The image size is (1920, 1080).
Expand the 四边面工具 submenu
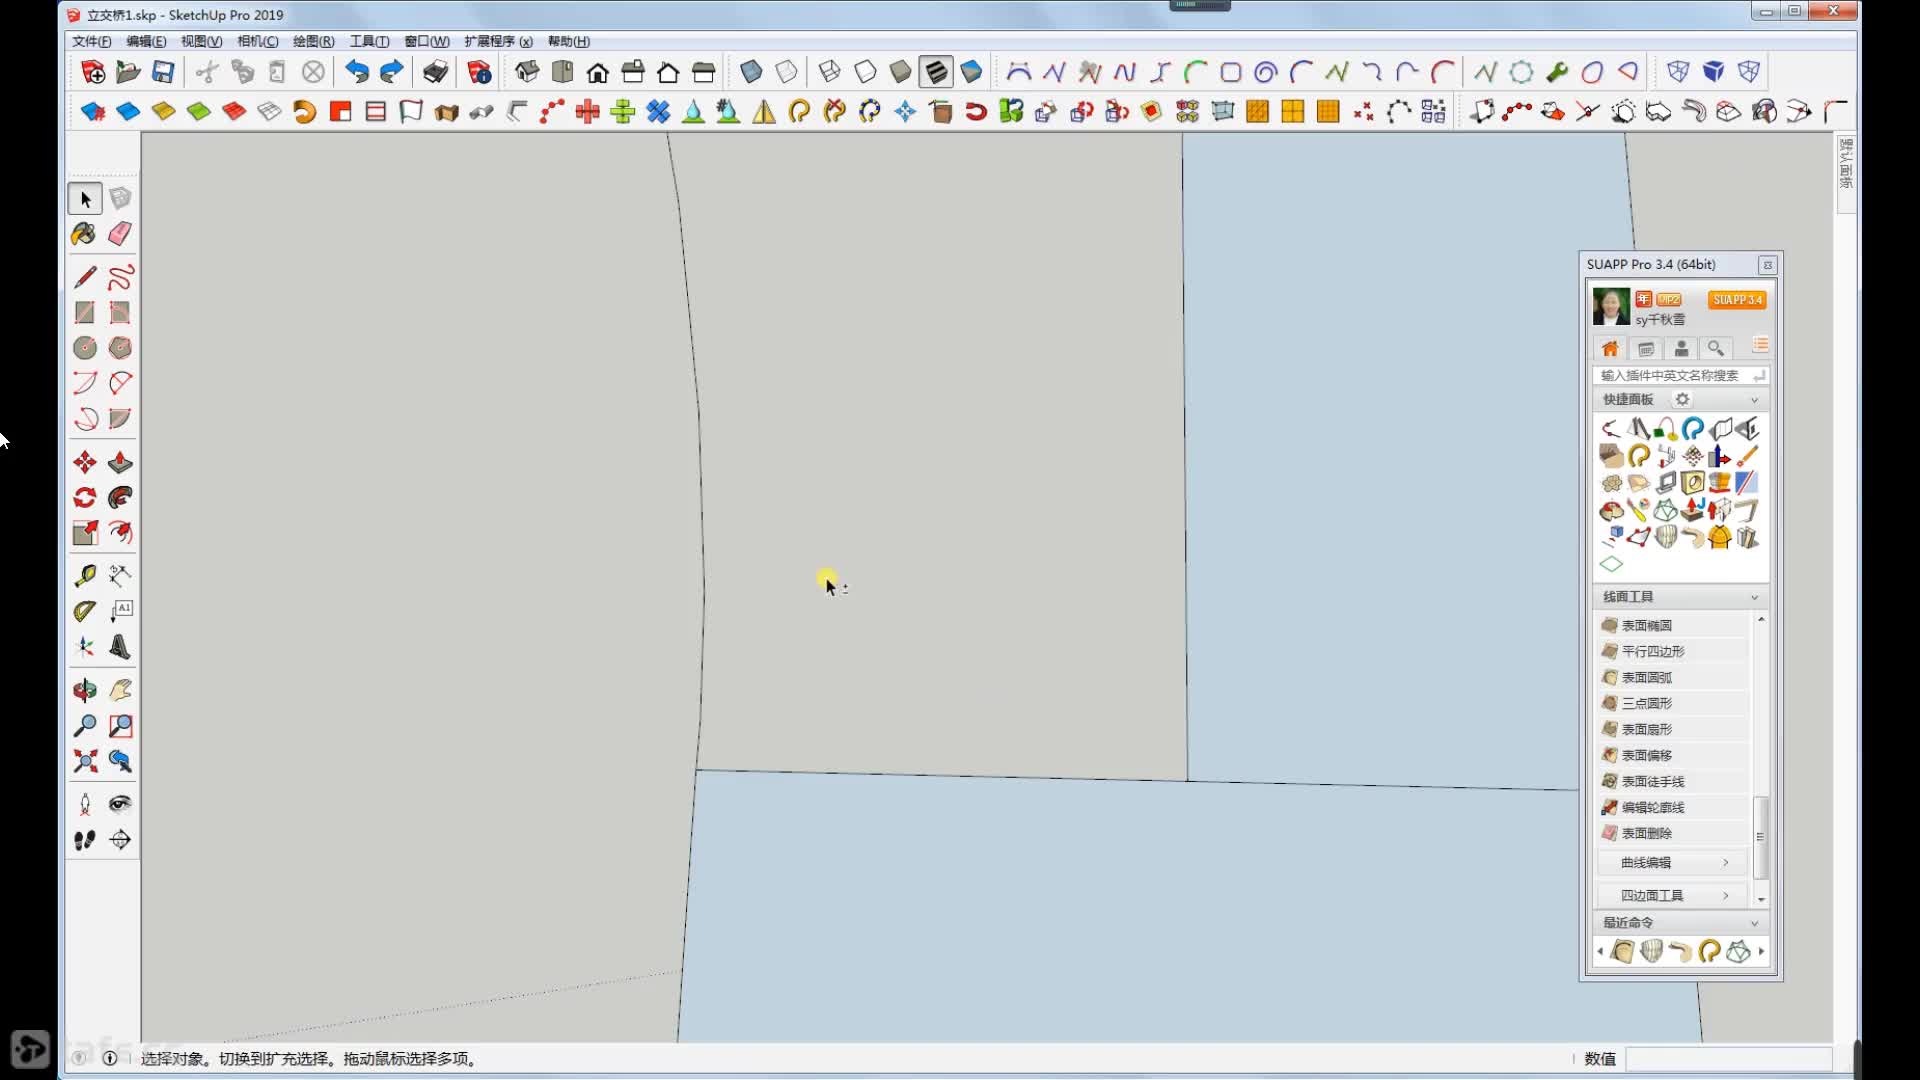tap(1672, 895)
